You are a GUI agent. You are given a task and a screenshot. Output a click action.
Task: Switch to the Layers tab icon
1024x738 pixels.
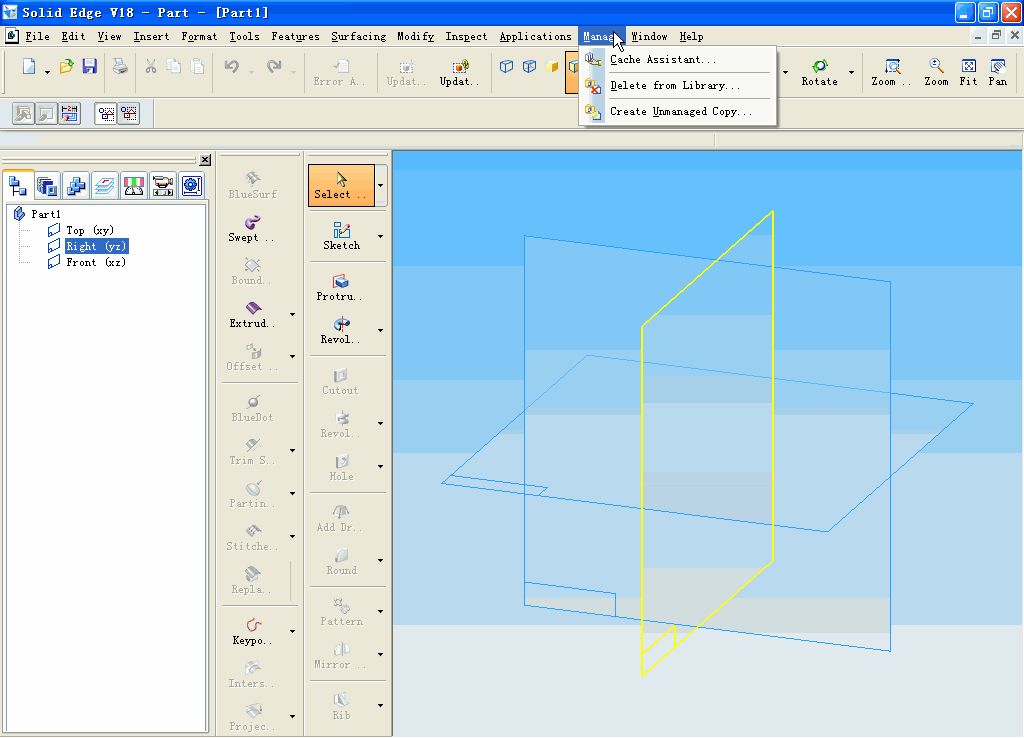(x=104, y=186)
